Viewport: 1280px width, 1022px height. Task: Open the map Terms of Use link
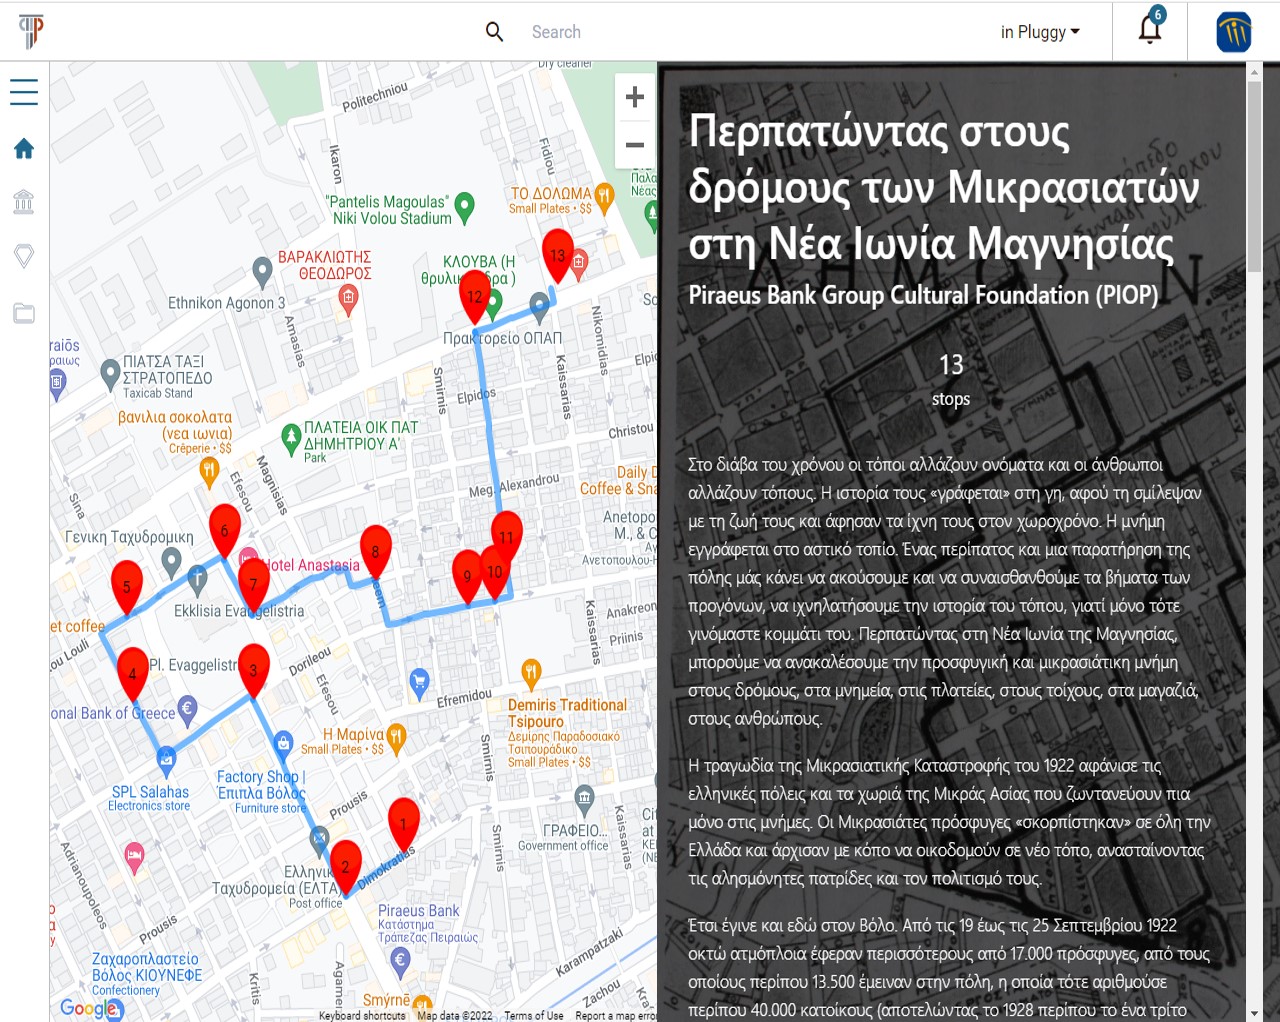click(533, 1015)
